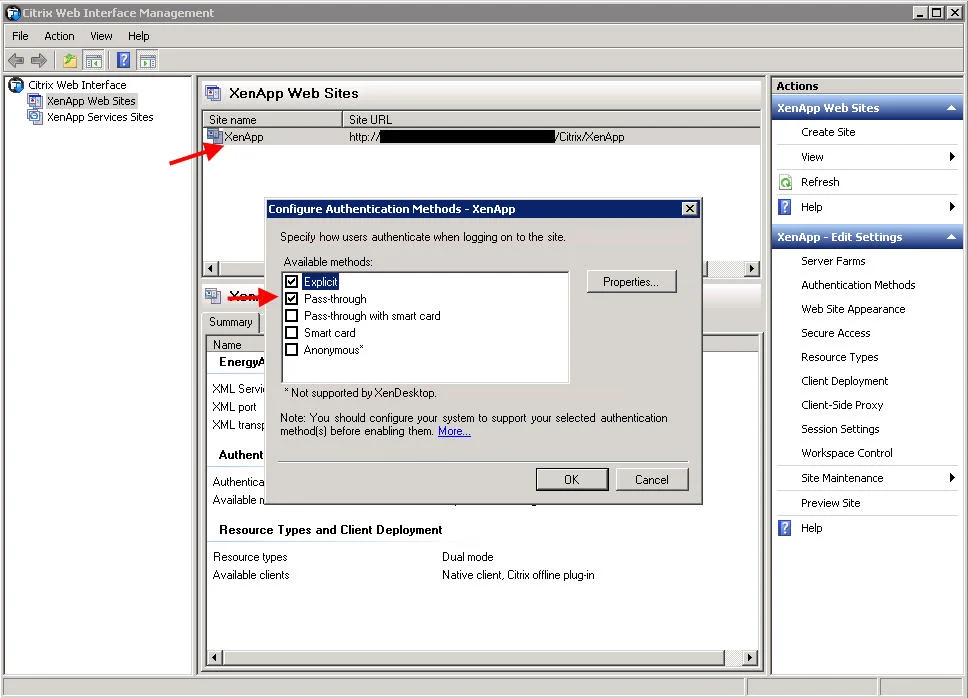Screen dimensions: 968x698
Task: Click the green Refresh icon in Actions
Action: 785,182
